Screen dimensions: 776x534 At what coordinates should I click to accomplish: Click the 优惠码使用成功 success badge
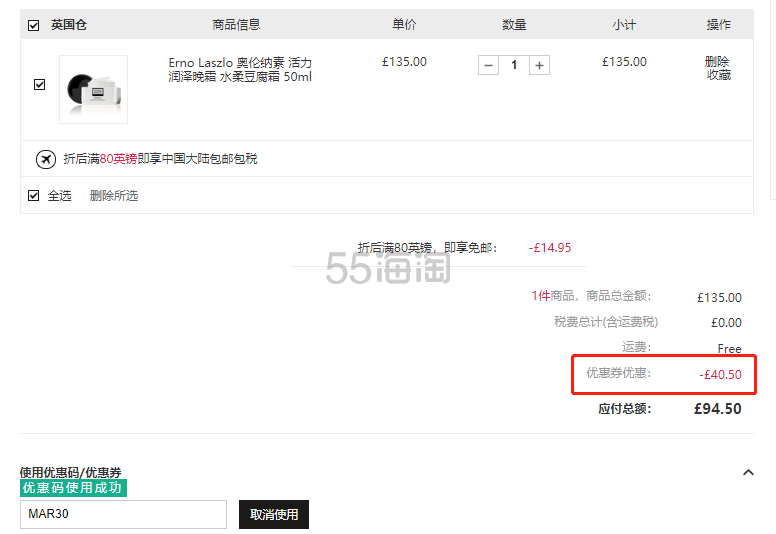click(x=73, y=488)
